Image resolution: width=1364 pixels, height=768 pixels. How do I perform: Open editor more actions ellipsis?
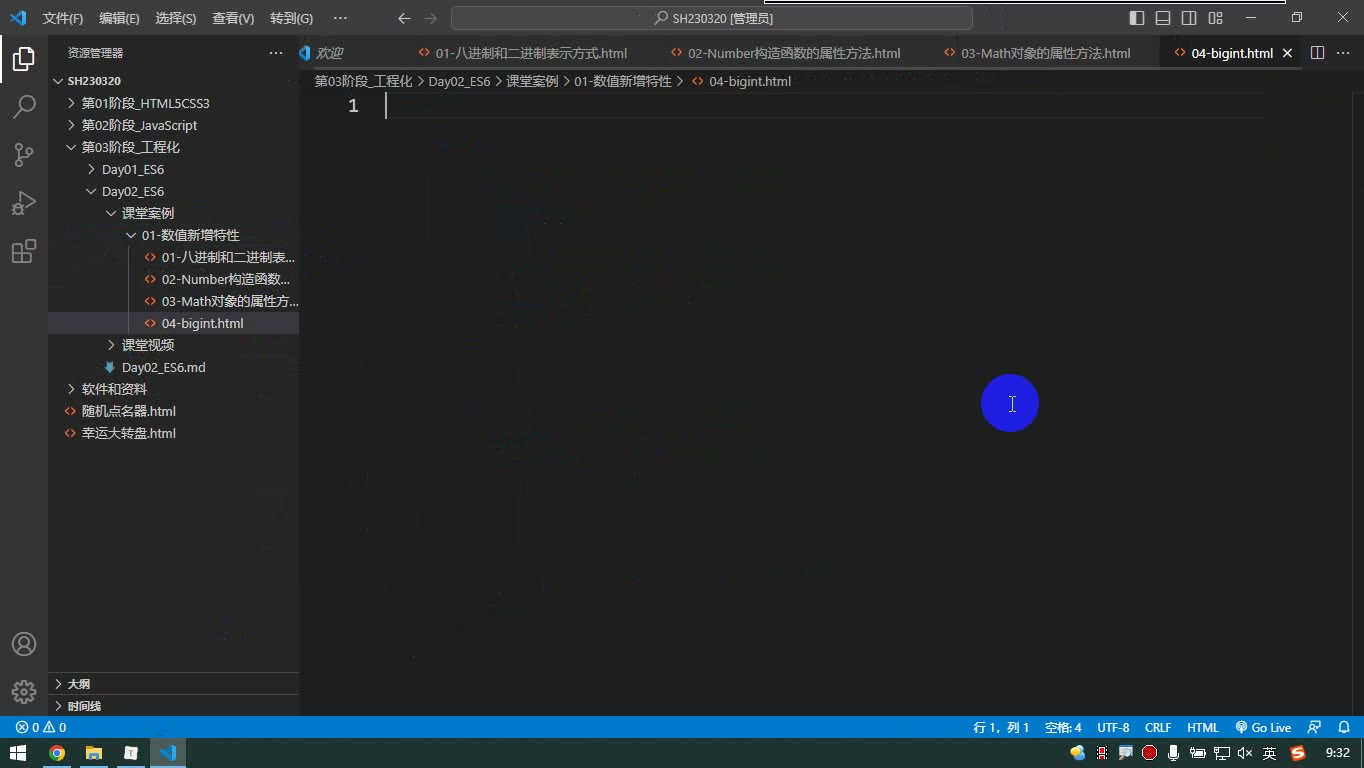(x=1345, y=53)
